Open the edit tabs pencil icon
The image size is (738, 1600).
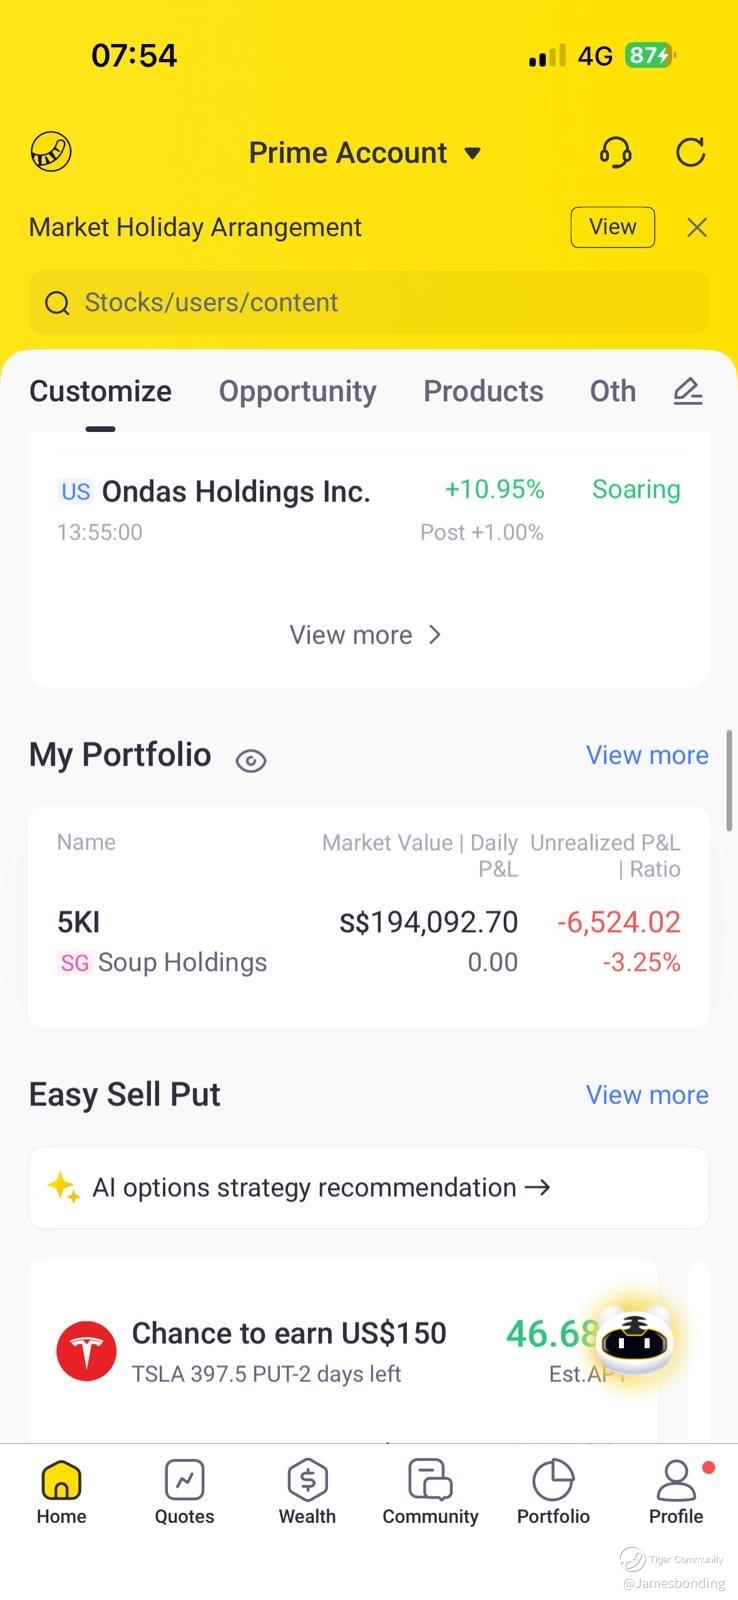687,391
